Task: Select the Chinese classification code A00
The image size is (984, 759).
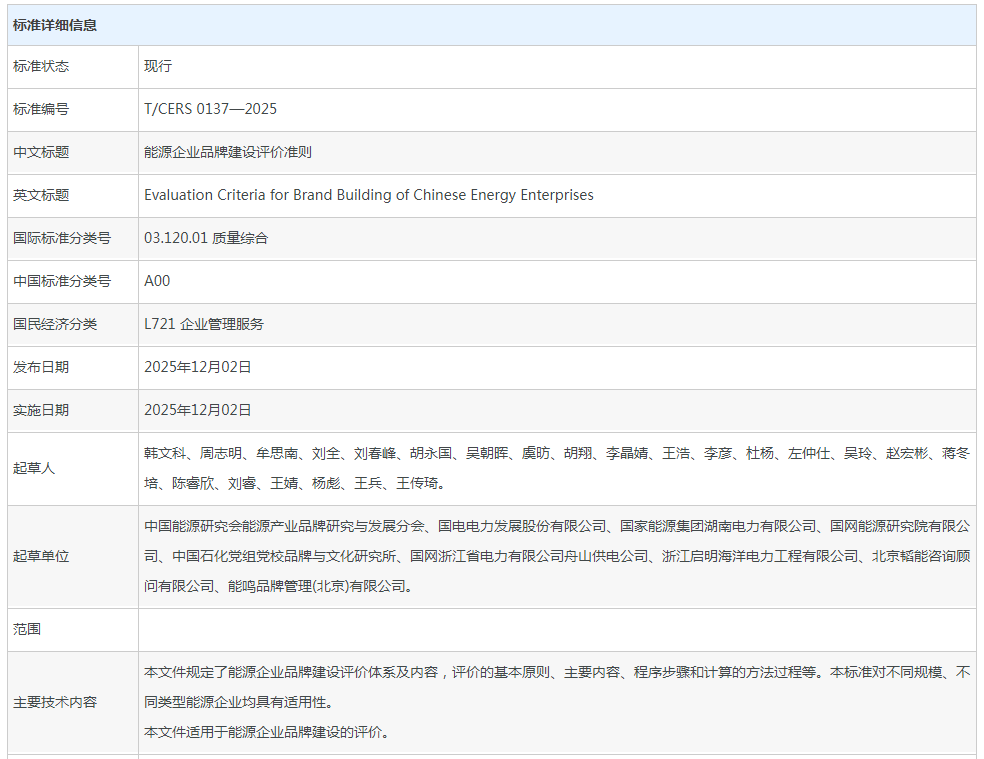Action: [156, 281]
